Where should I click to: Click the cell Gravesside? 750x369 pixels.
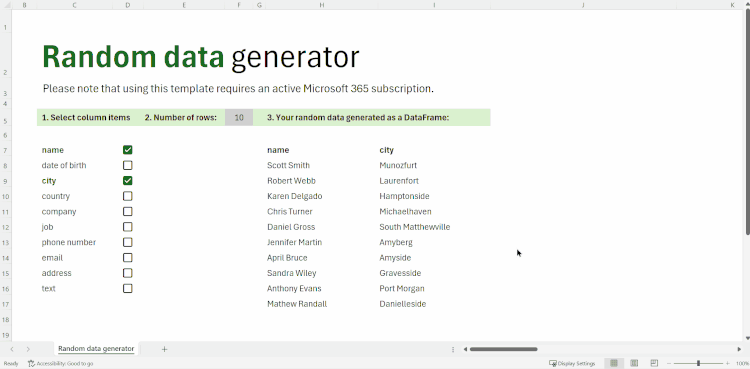pyautogui.click(x=400, y=273)
